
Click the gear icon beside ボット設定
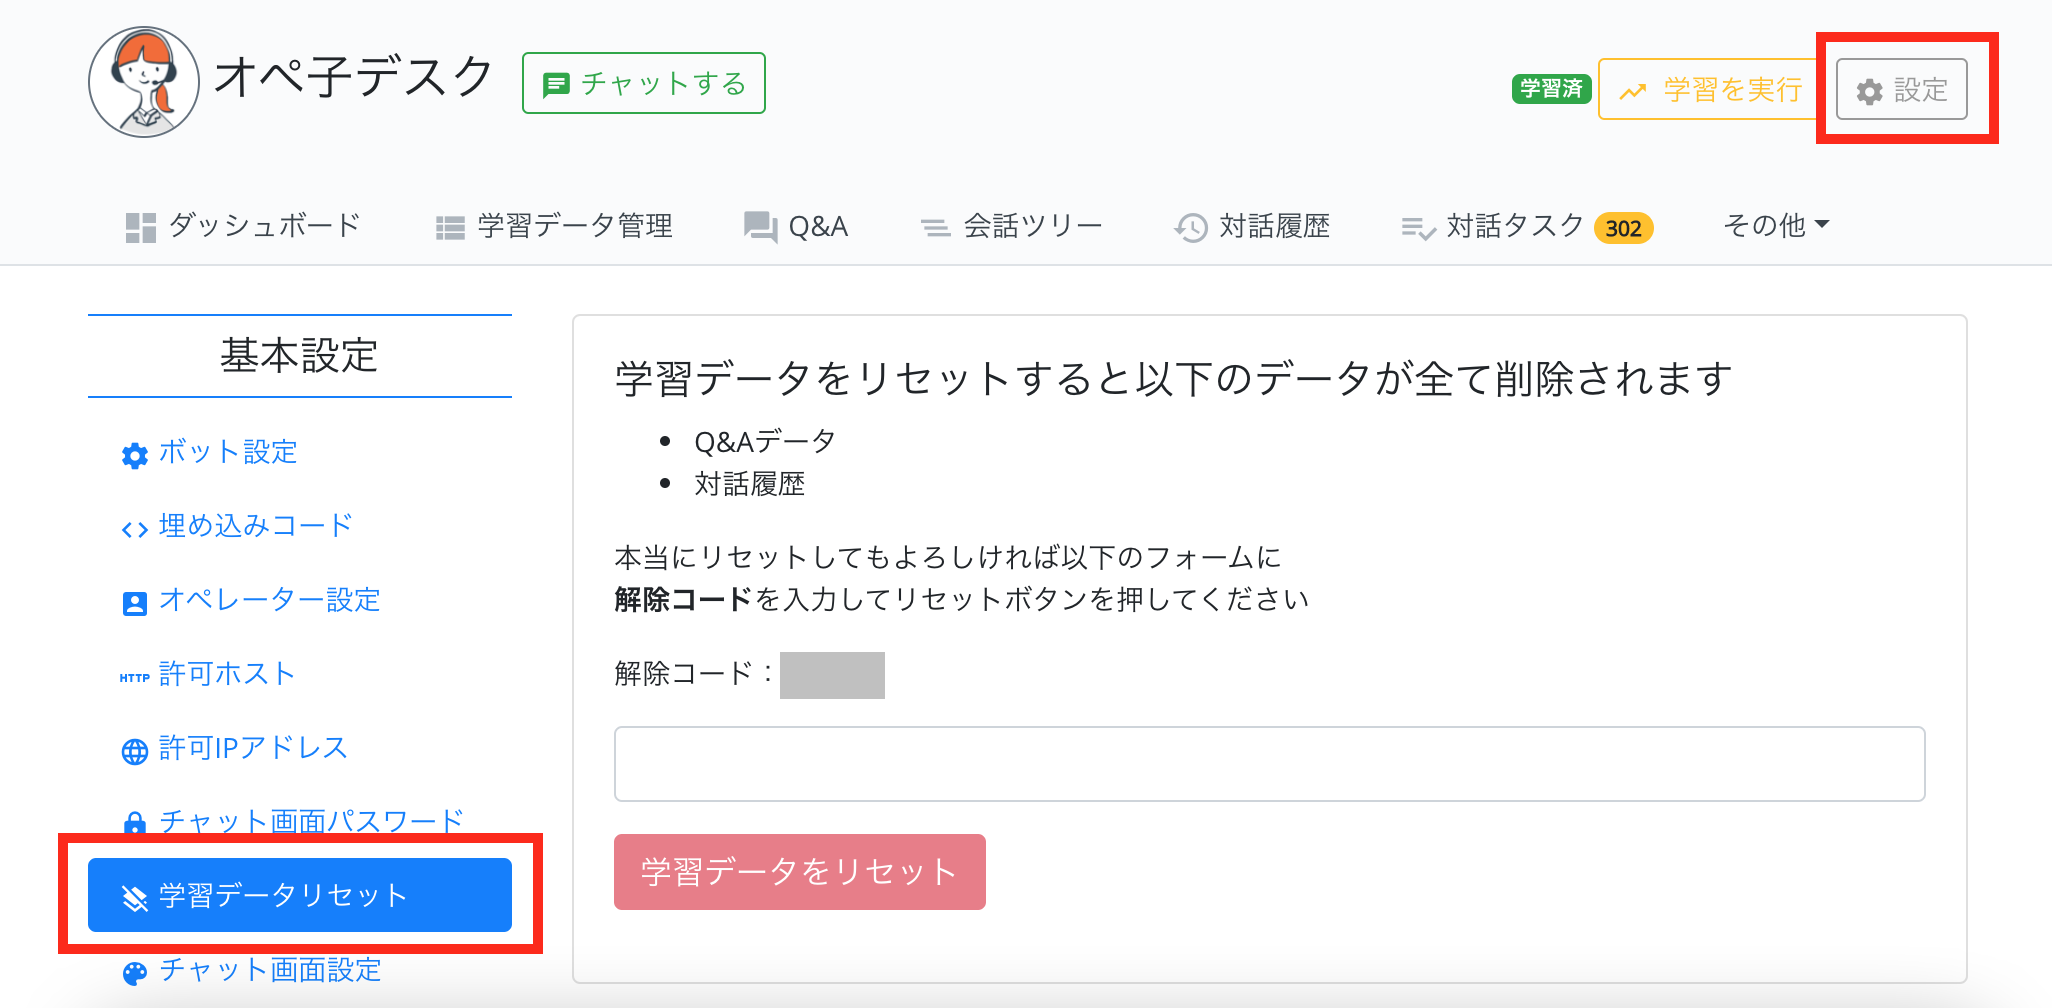pyautogui.click(x=135, y=455)
